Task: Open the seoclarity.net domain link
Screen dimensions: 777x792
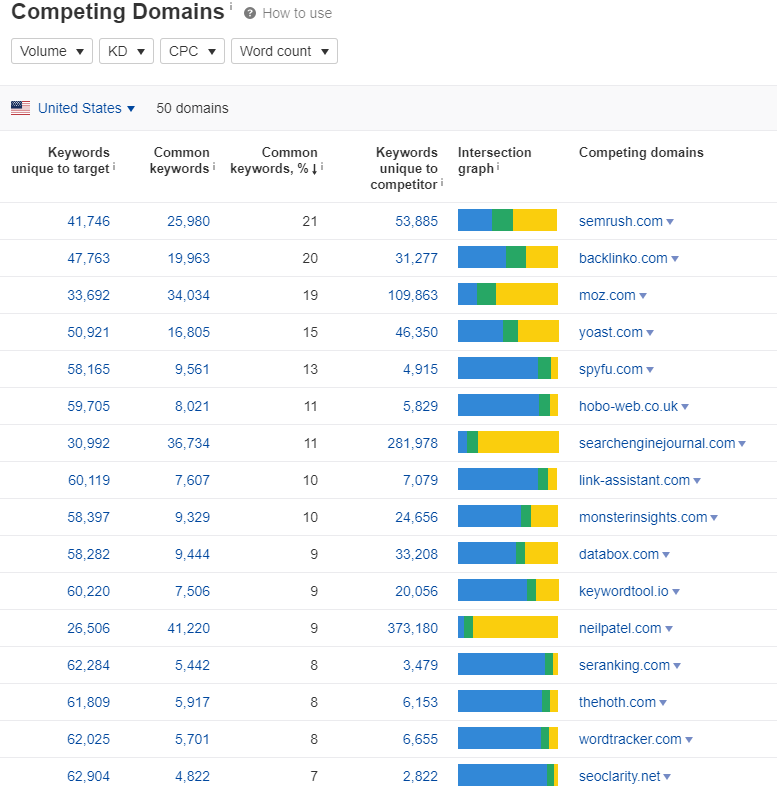Action: coord(619,776)
